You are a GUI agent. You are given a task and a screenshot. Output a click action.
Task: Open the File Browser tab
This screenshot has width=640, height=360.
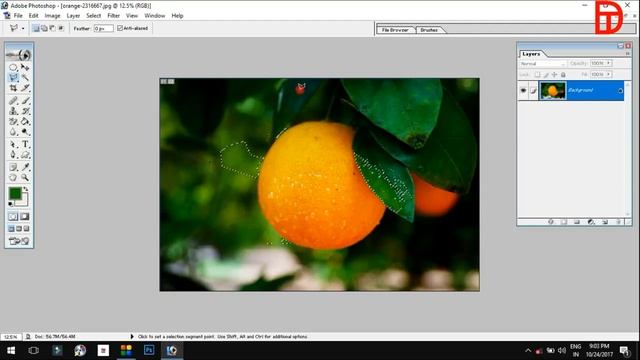click(x=395, y=30)
